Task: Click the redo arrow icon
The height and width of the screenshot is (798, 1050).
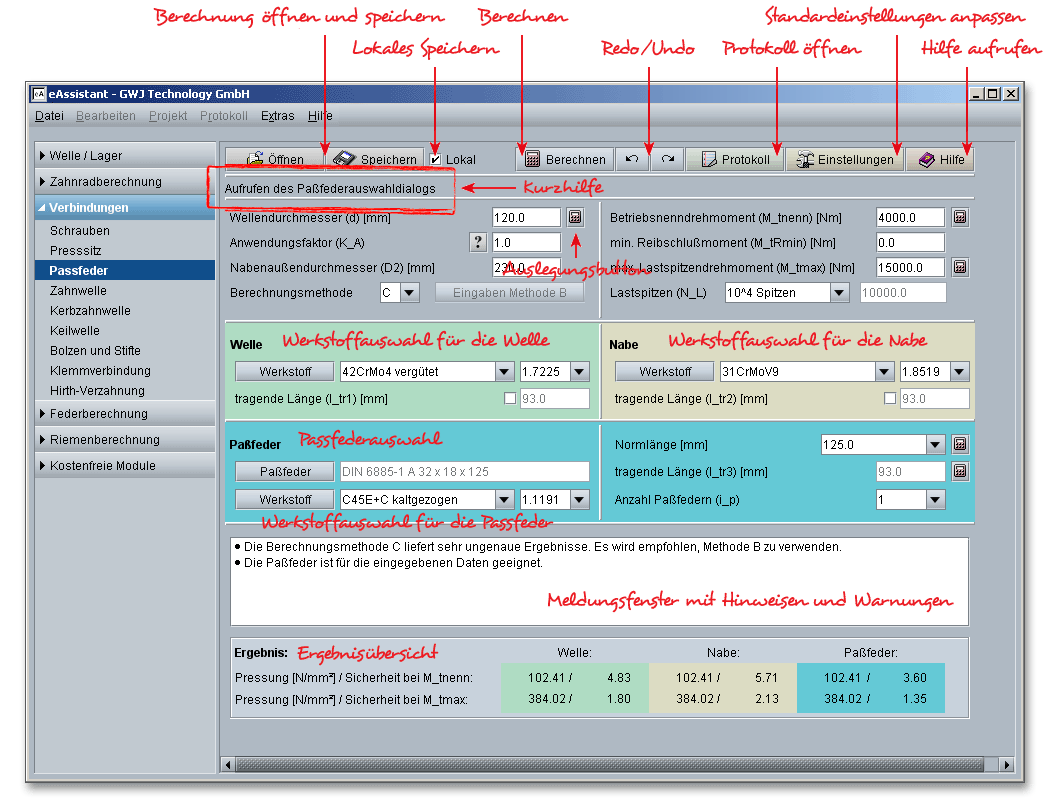Action: coord(667,159)
